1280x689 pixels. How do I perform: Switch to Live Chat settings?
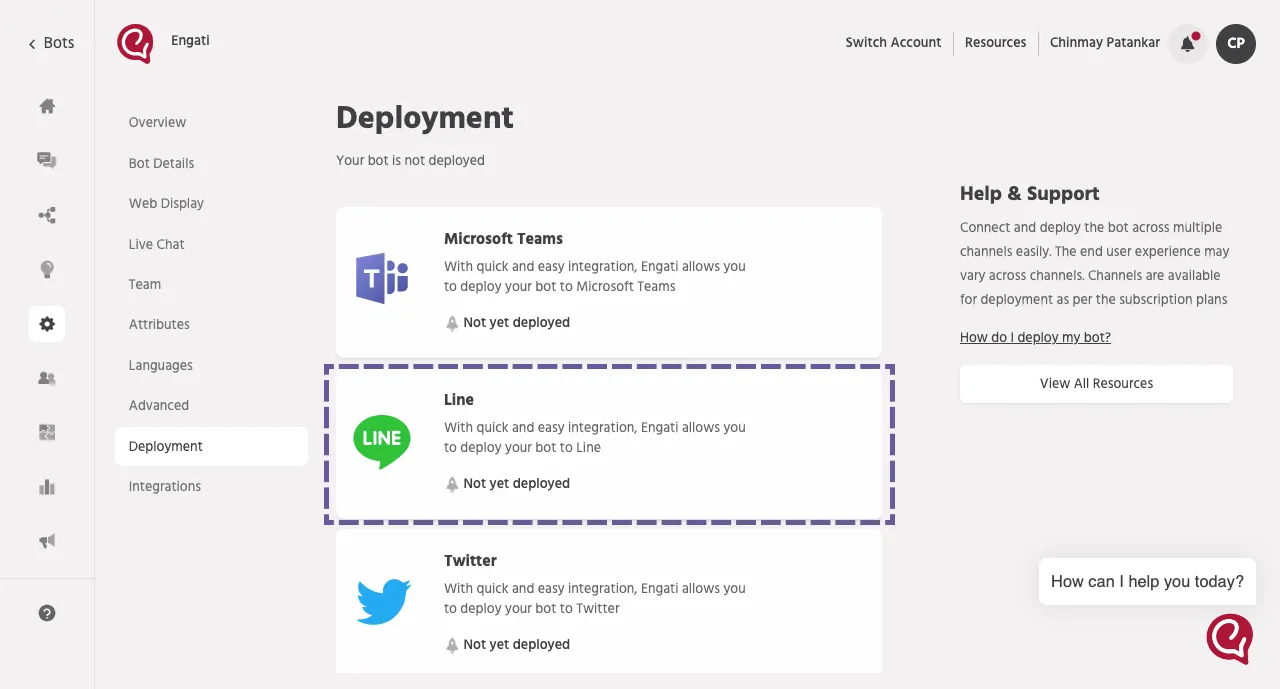pos(156,244)
